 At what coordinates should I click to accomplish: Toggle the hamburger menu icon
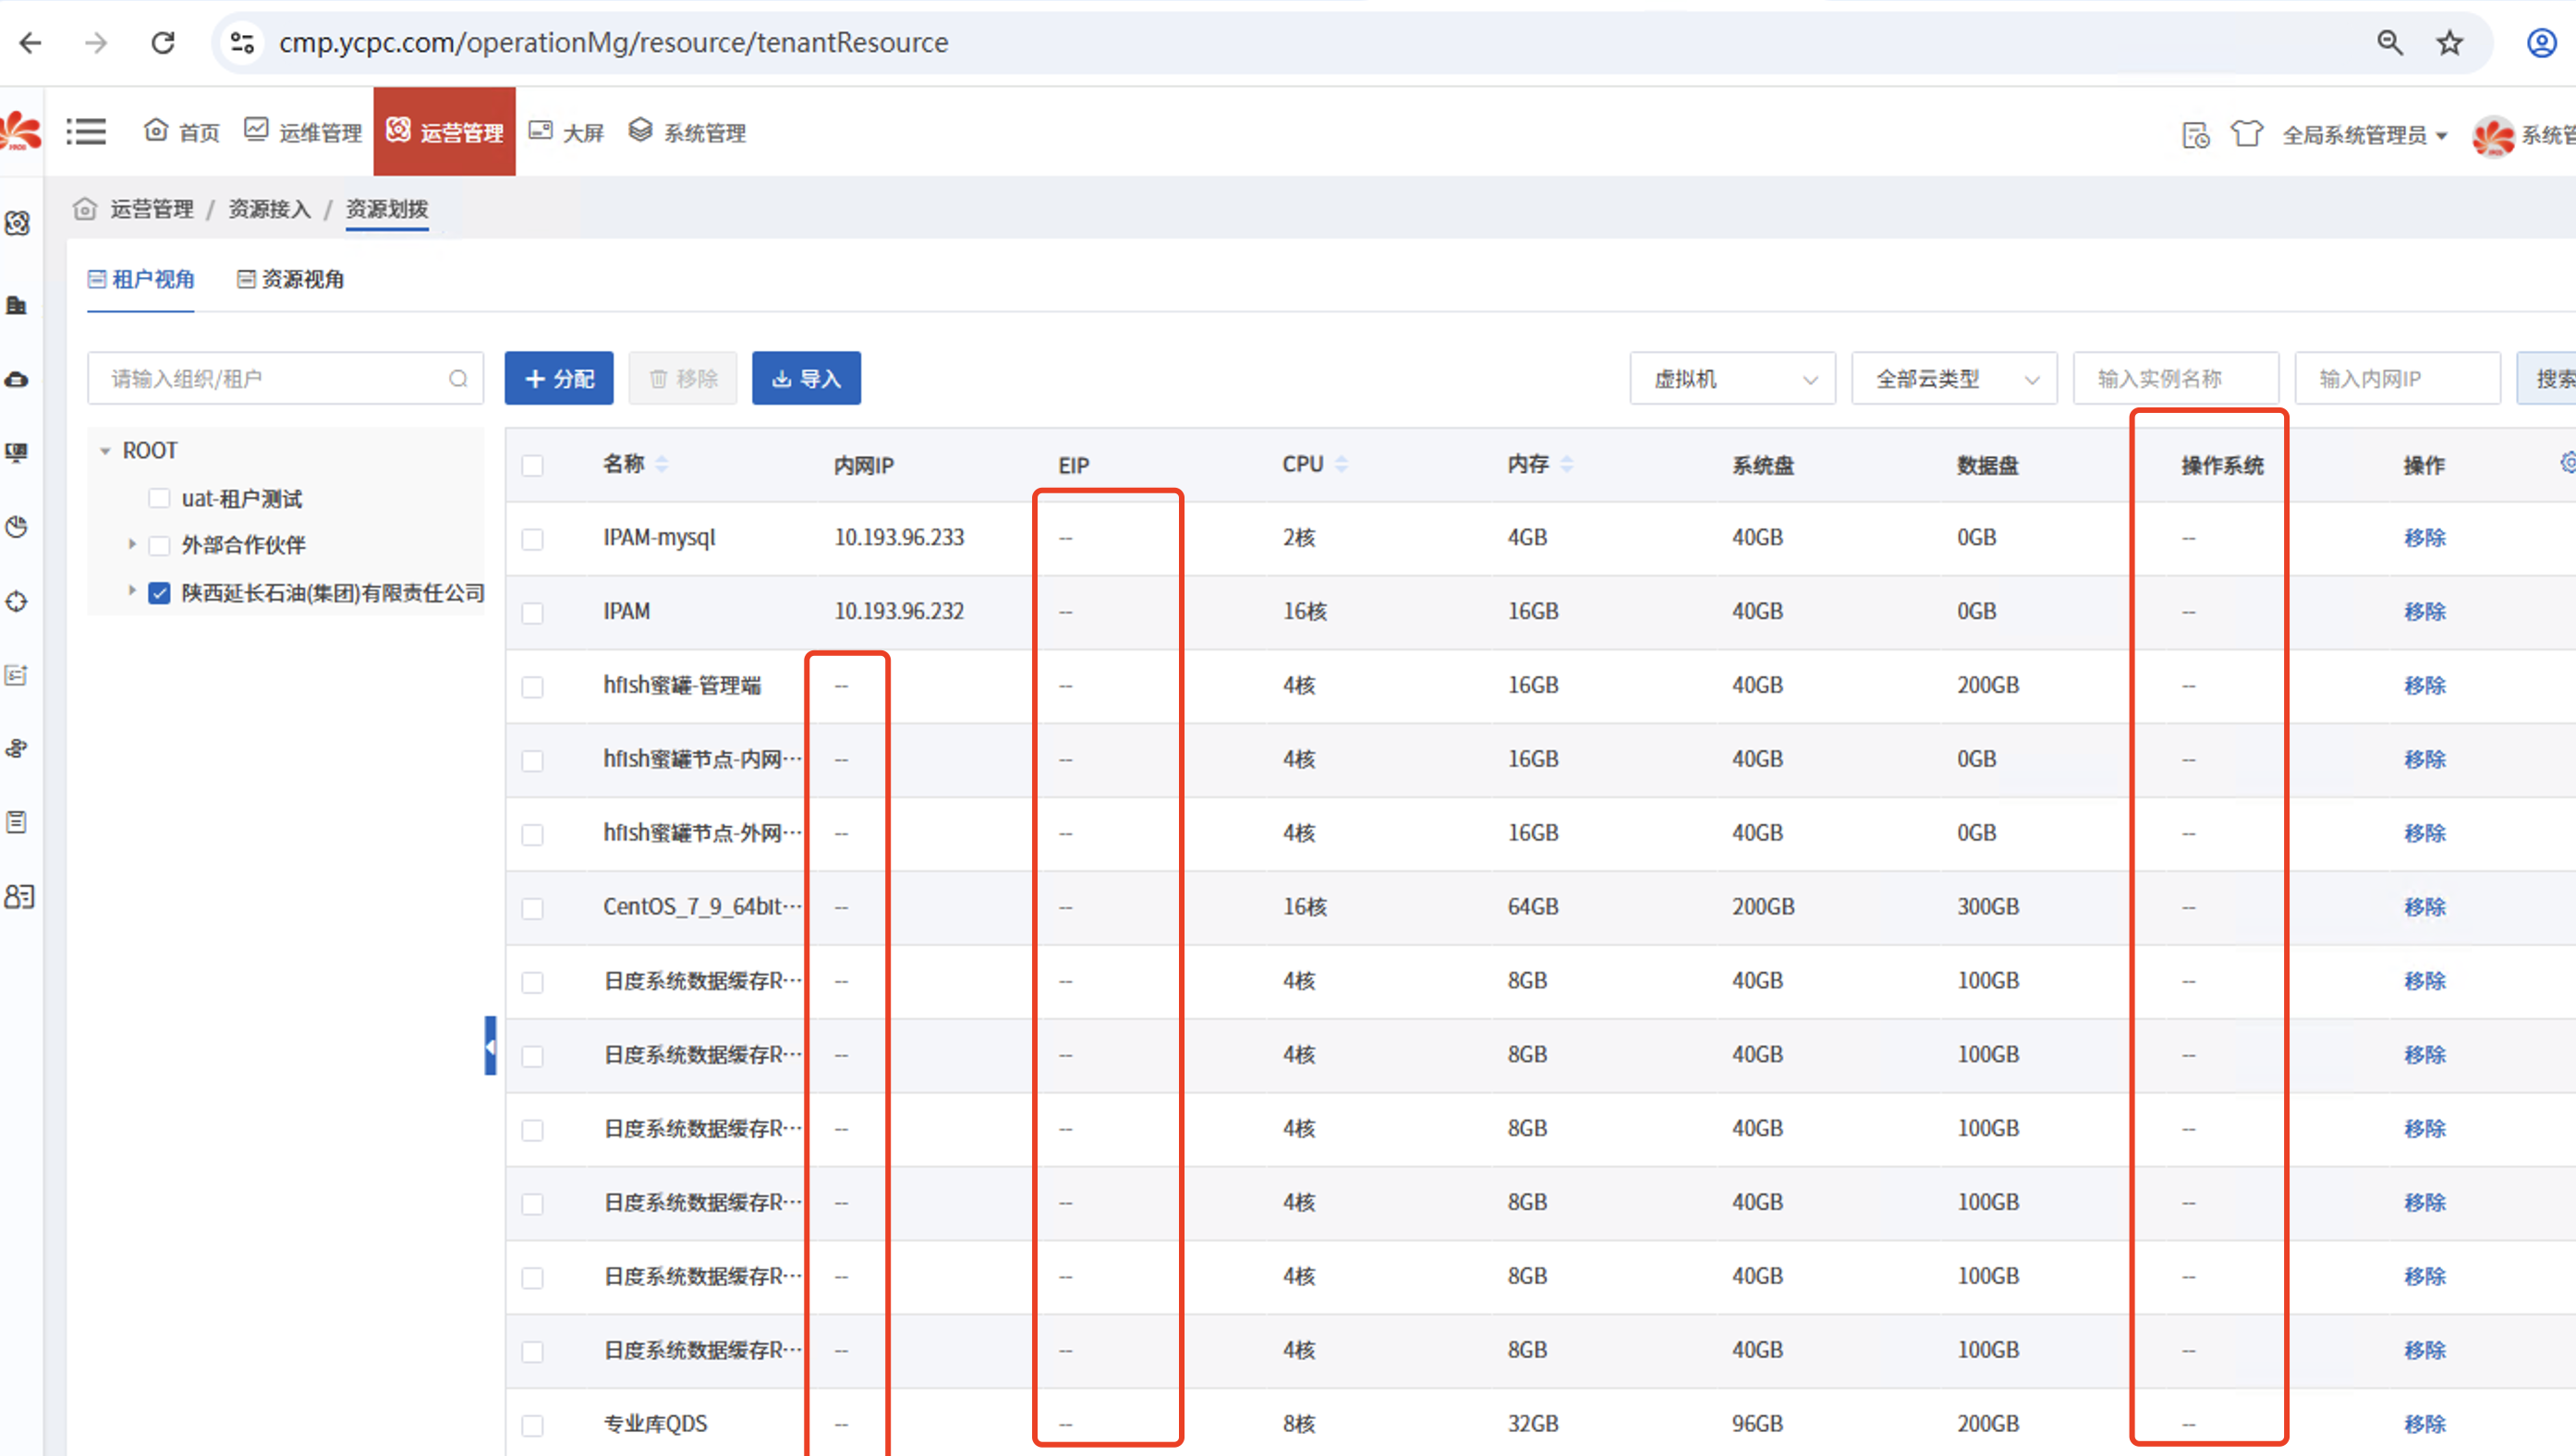coord(86,131)
